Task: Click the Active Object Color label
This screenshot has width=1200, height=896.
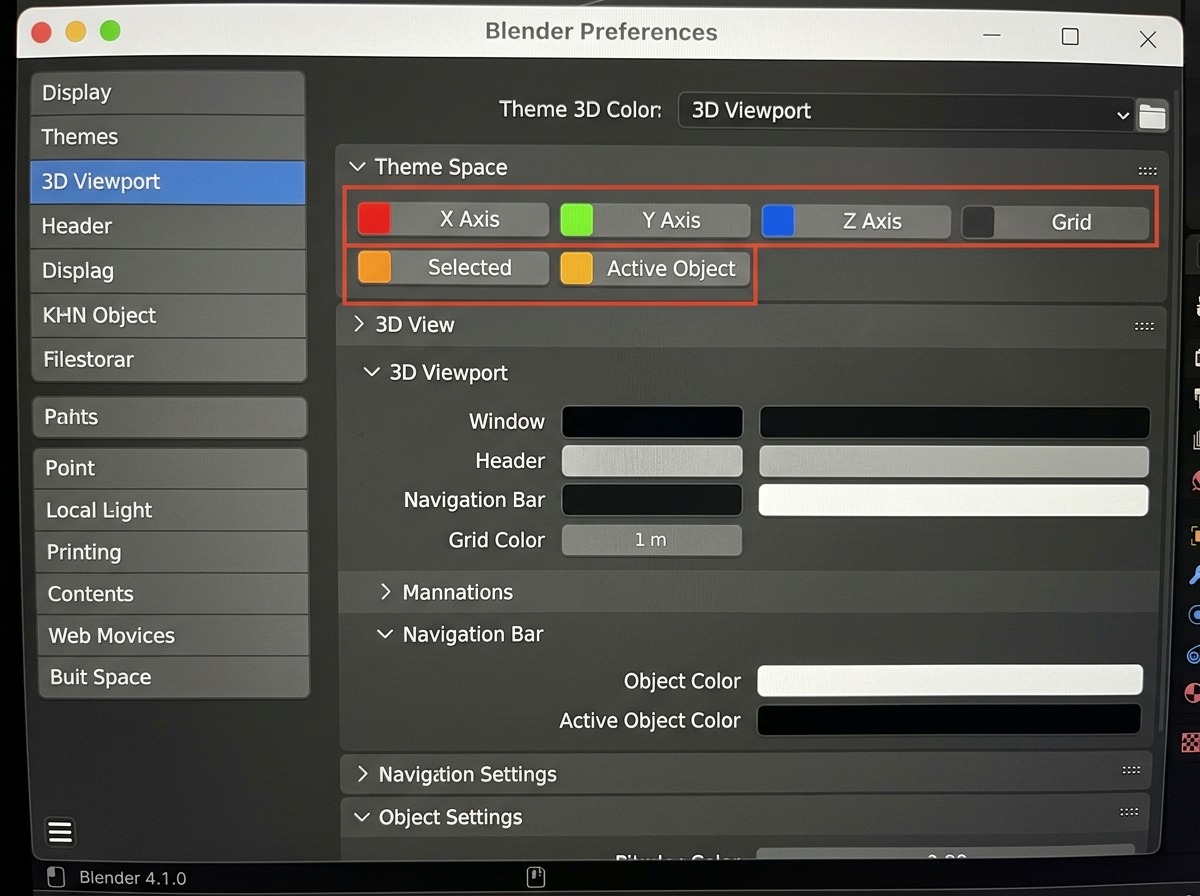Action: click(x=650, y=720)
